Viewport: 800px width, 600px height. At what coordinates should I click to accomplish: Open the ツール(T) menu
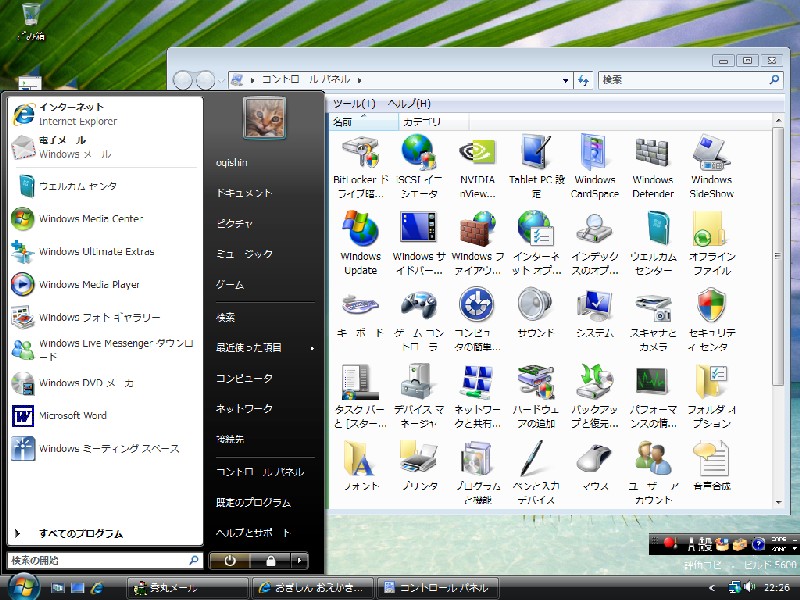[354, 104]
